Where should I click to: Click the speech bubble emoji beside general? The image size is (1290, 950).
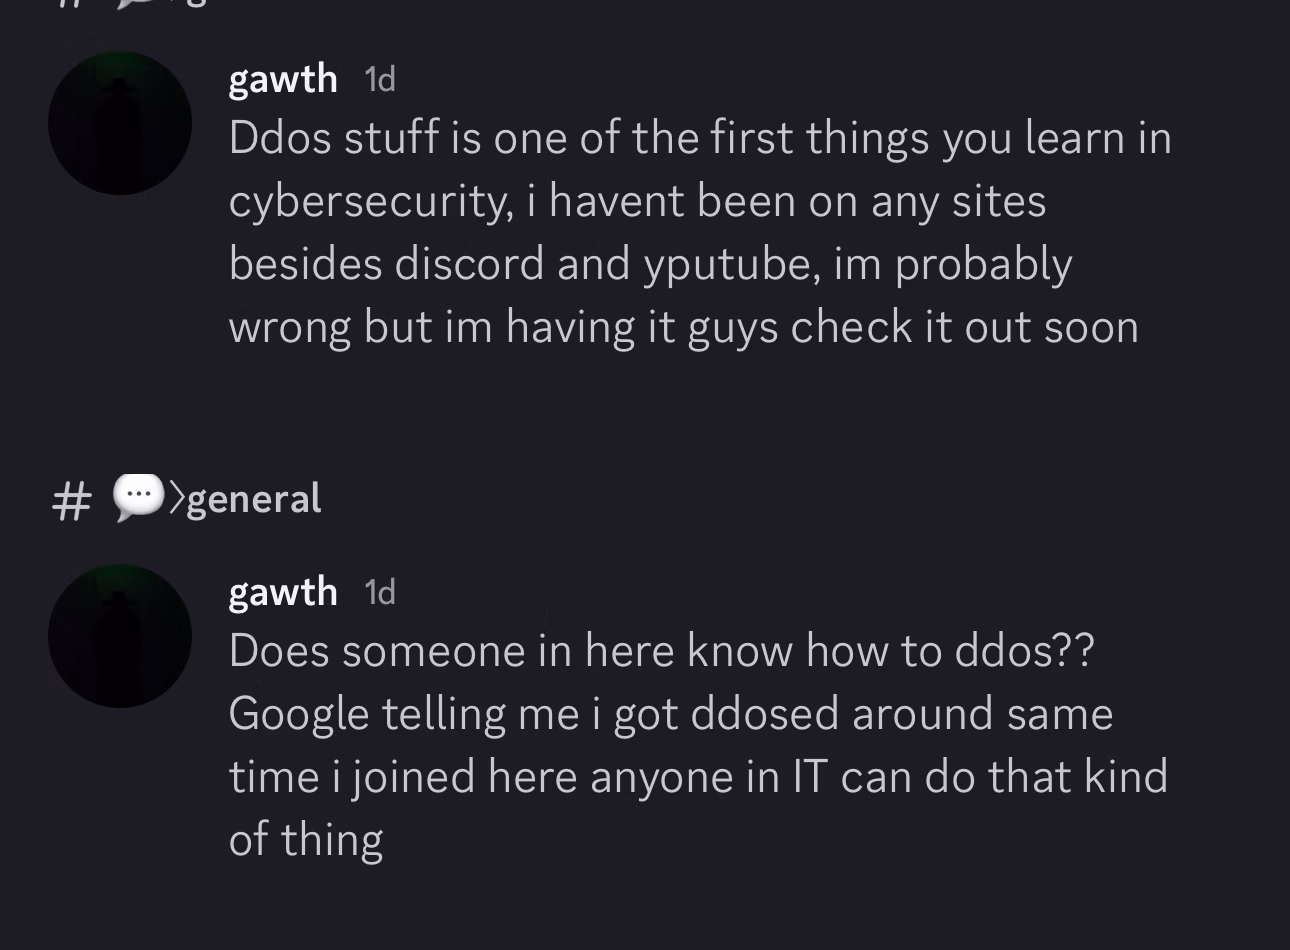[137, 498]
